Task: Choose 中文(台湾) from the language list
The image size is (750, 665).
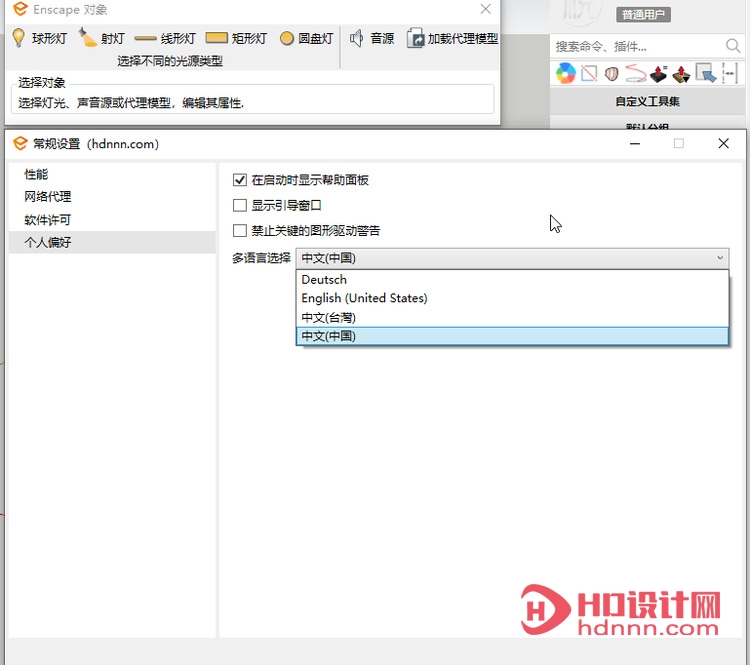Action: point(512,317)
